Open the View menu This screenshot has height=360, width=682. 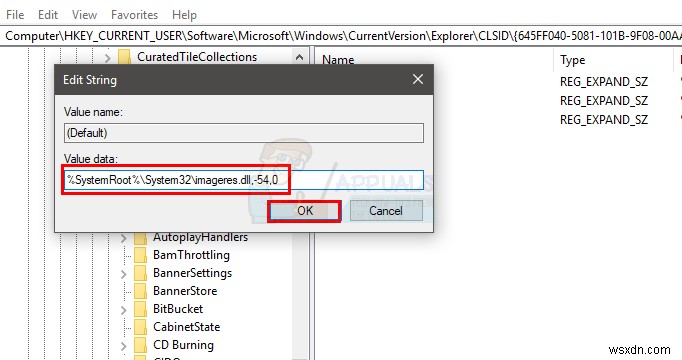(x=84, y=15)
